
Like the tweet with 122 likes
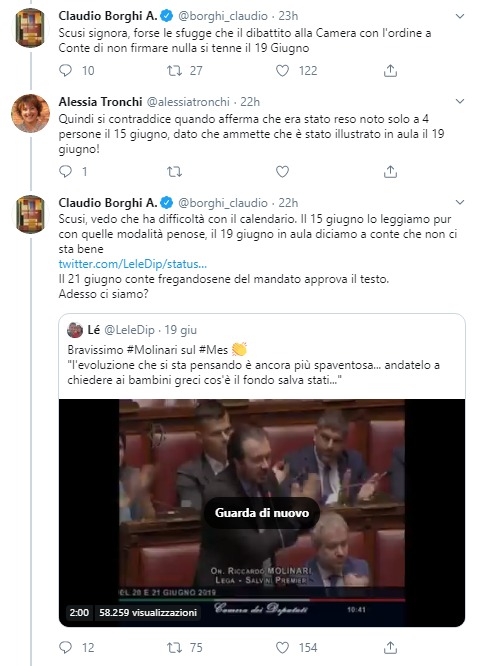click(283, 70)
